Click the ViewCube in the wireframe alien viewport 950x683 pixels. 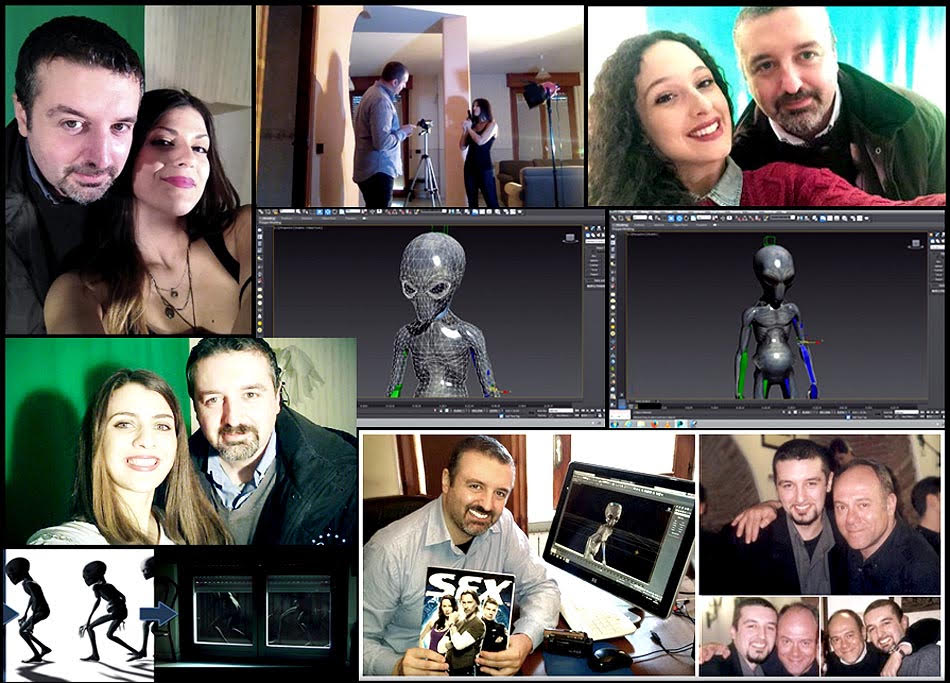pyautogui.click(x=571, y=238)
